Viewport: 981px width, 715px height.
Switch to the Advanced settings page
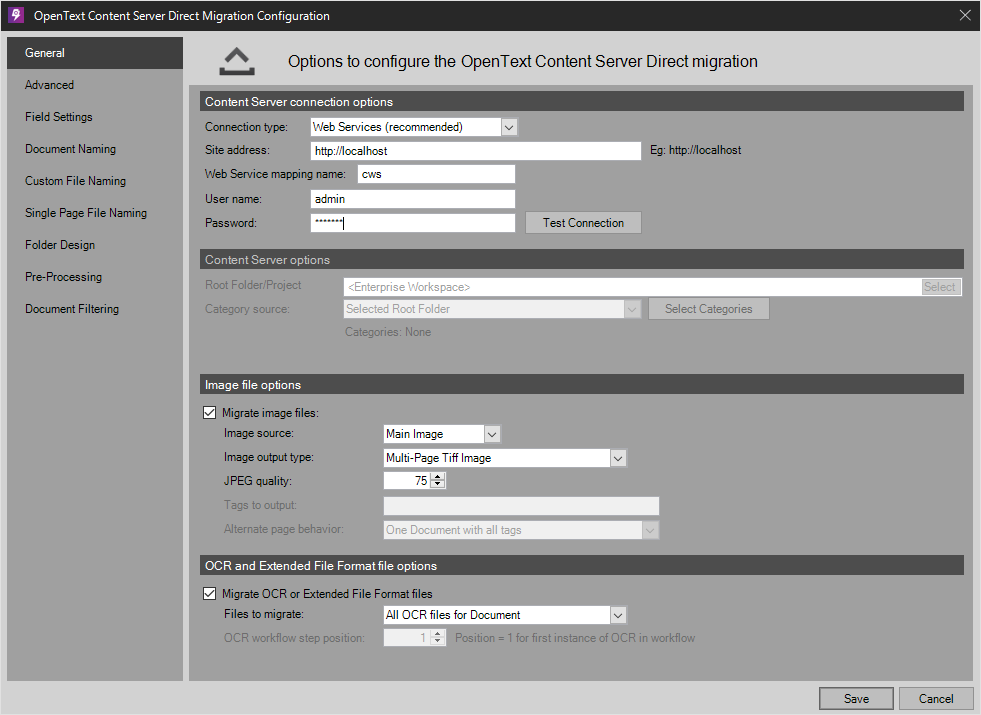(95, 85)
